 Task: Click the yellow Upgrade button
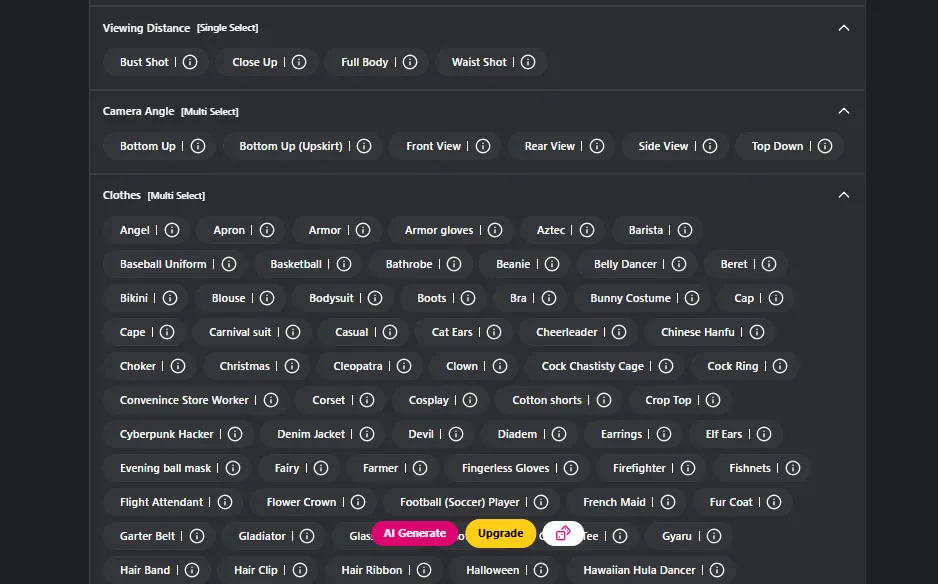tap(501, 534)
